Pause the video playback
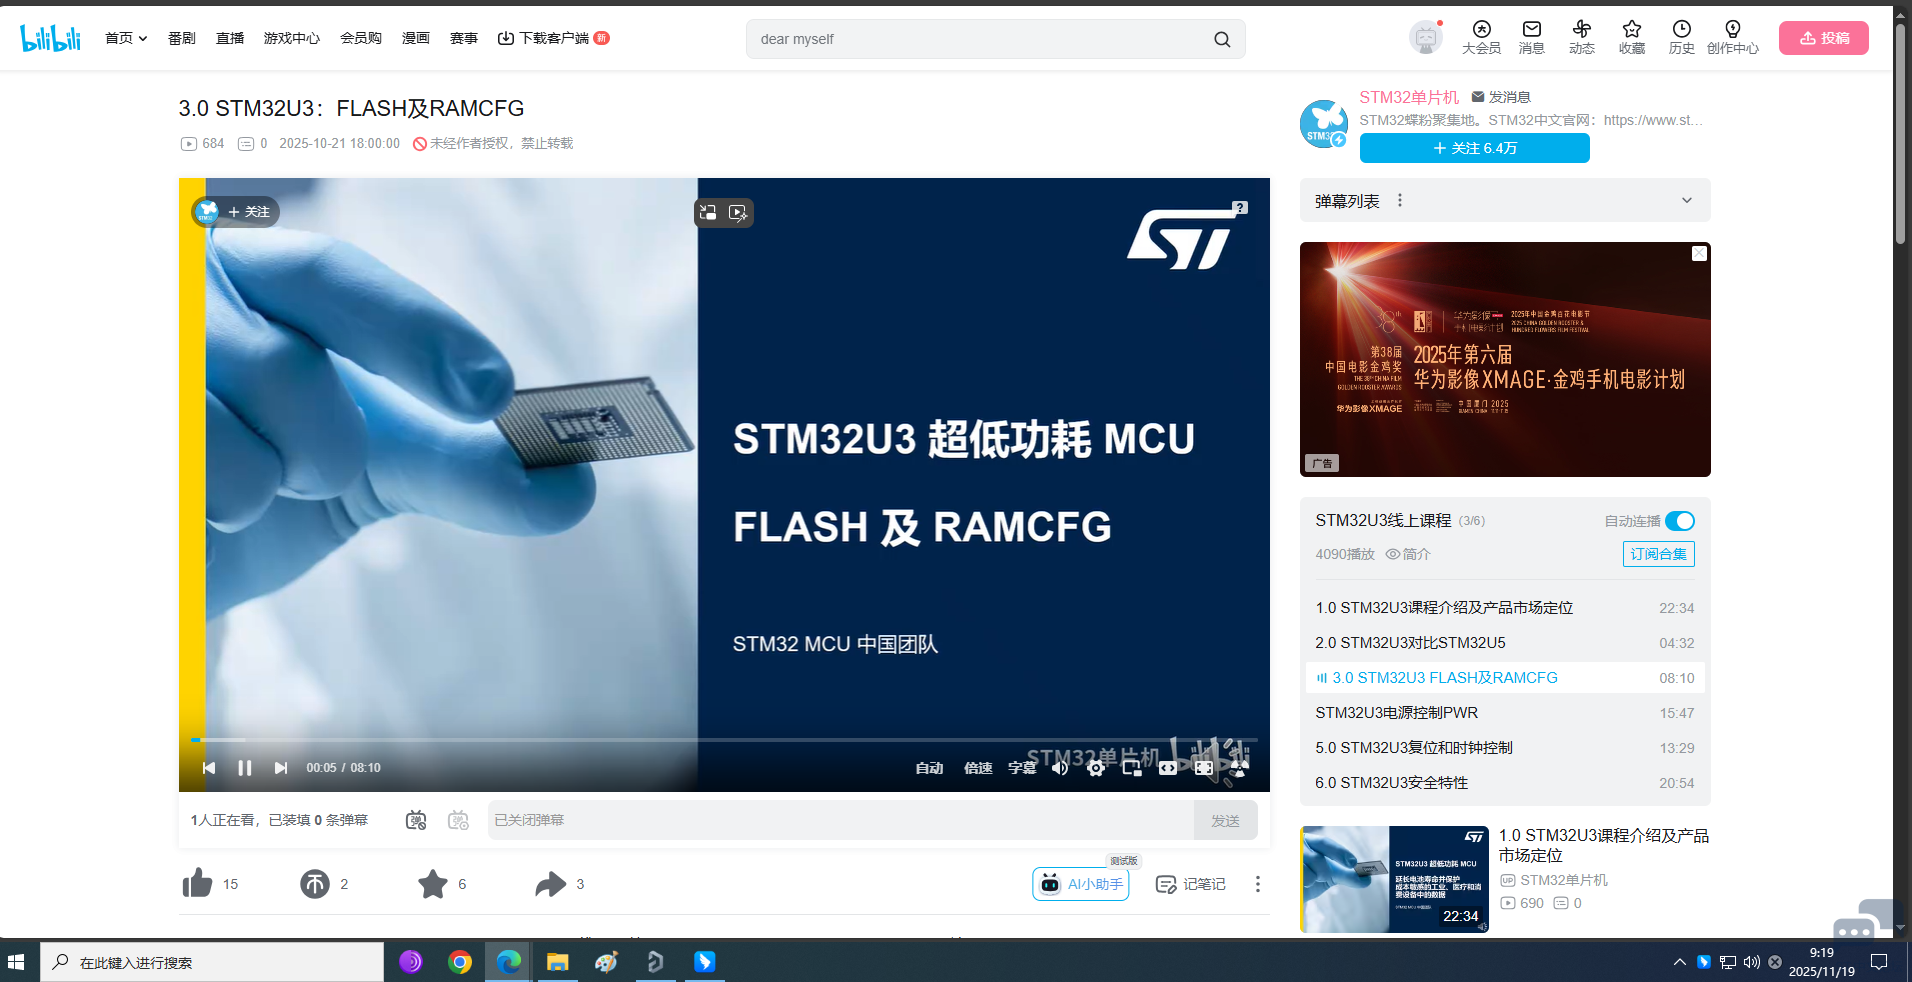Image resolution: width=1912 pixels, height=982 pixels. click(x=245, y=768)
